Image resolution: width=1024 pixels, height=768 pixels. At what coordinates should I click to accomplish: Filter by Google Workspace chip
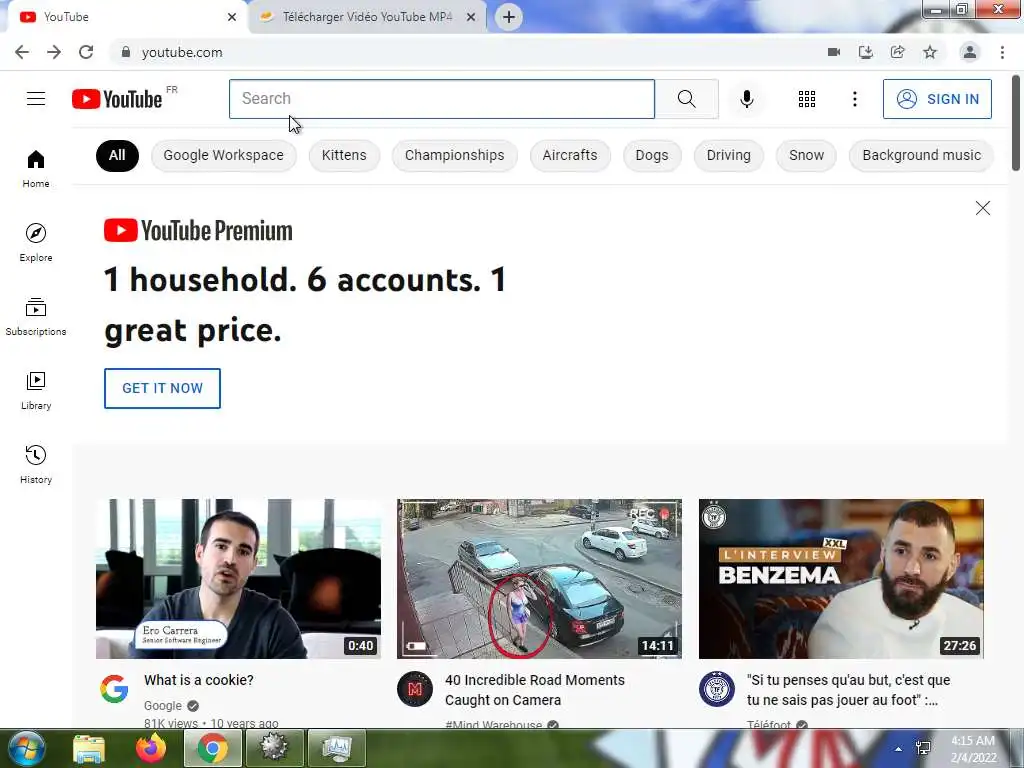pos(223,155)
